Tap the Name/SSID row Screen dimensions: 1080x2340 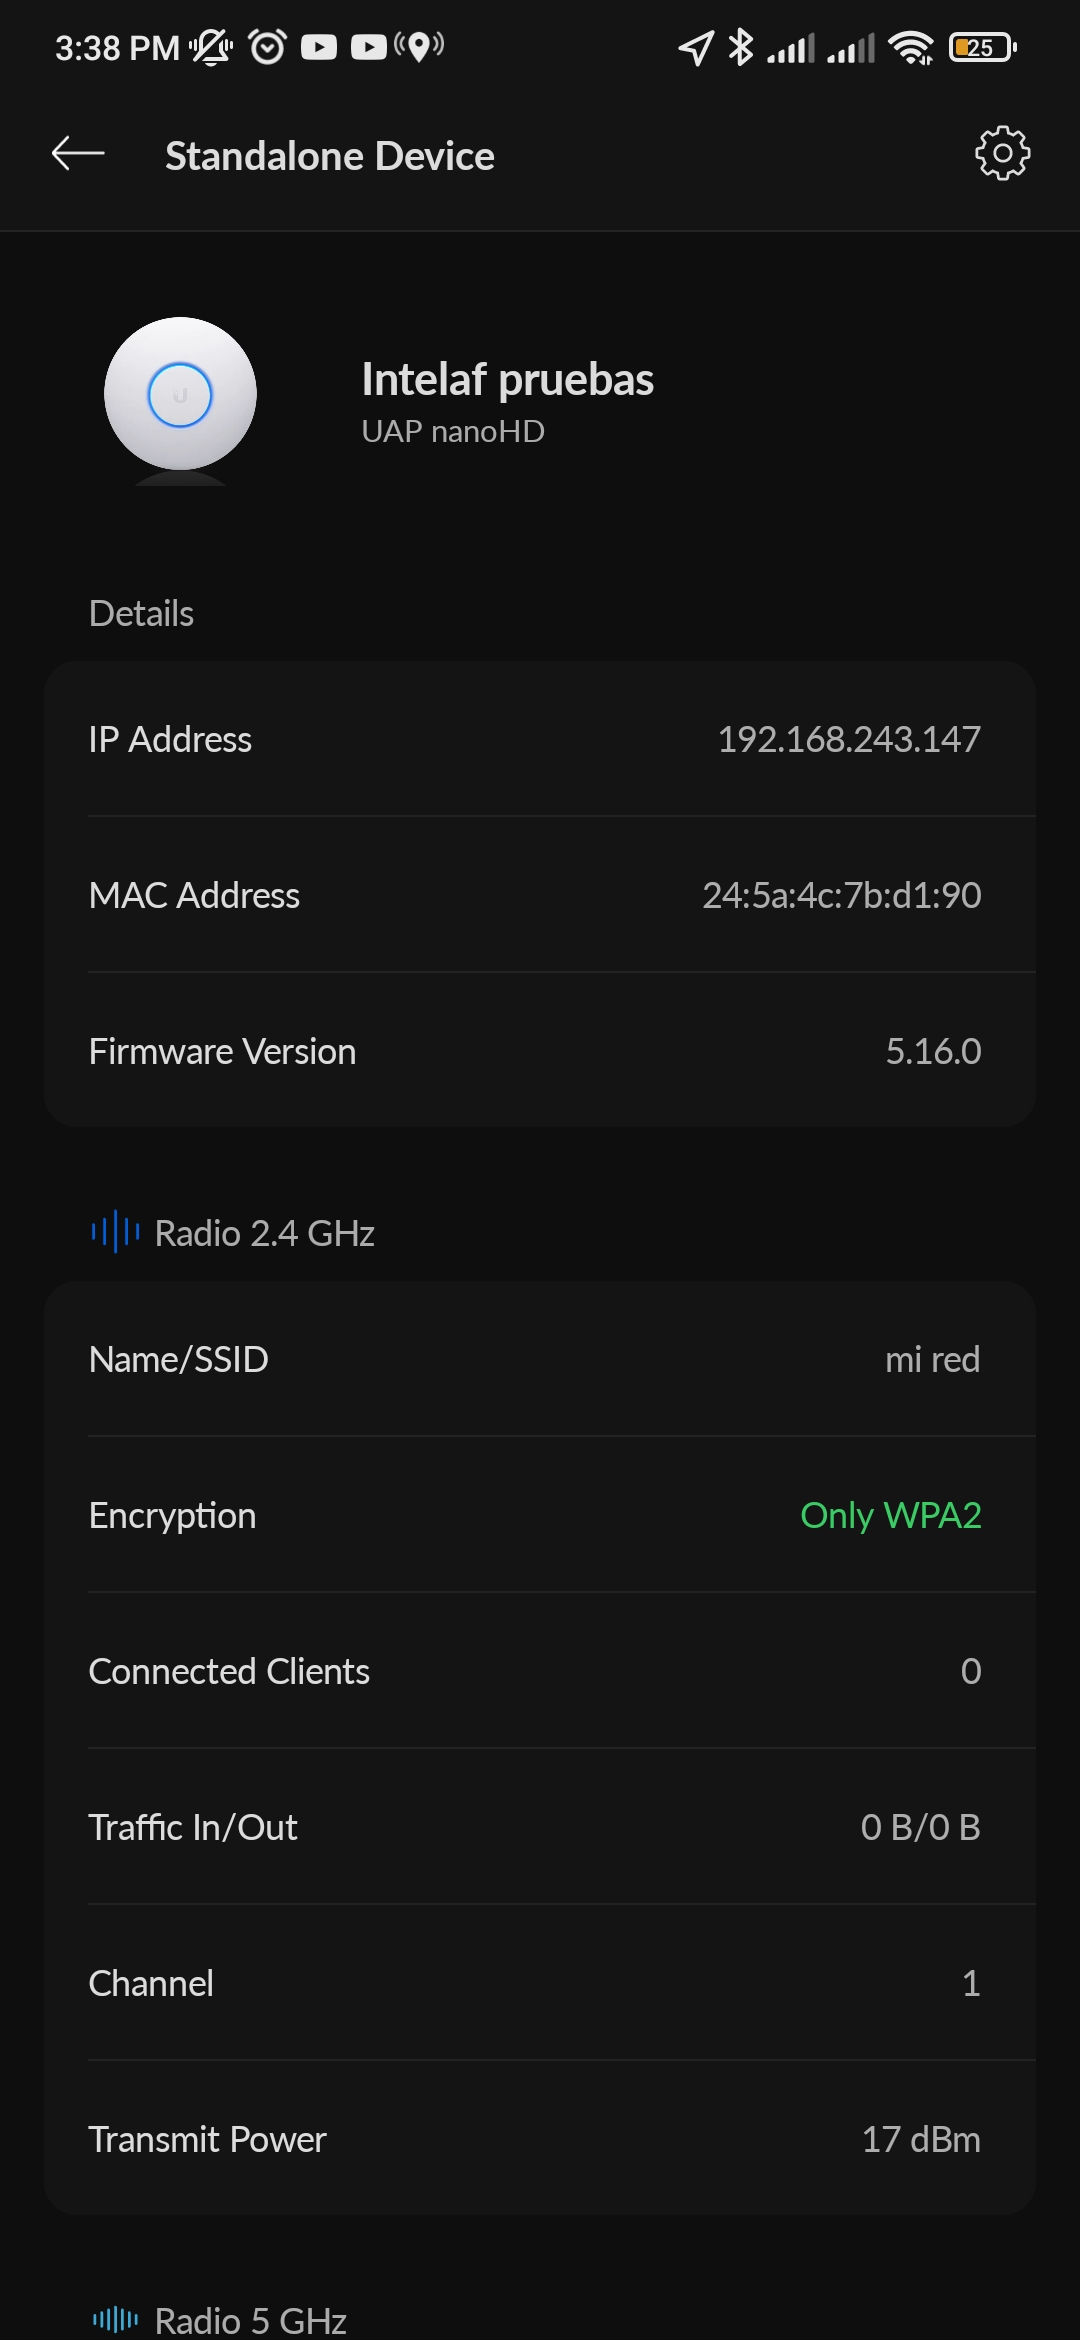coord(540,1359)
